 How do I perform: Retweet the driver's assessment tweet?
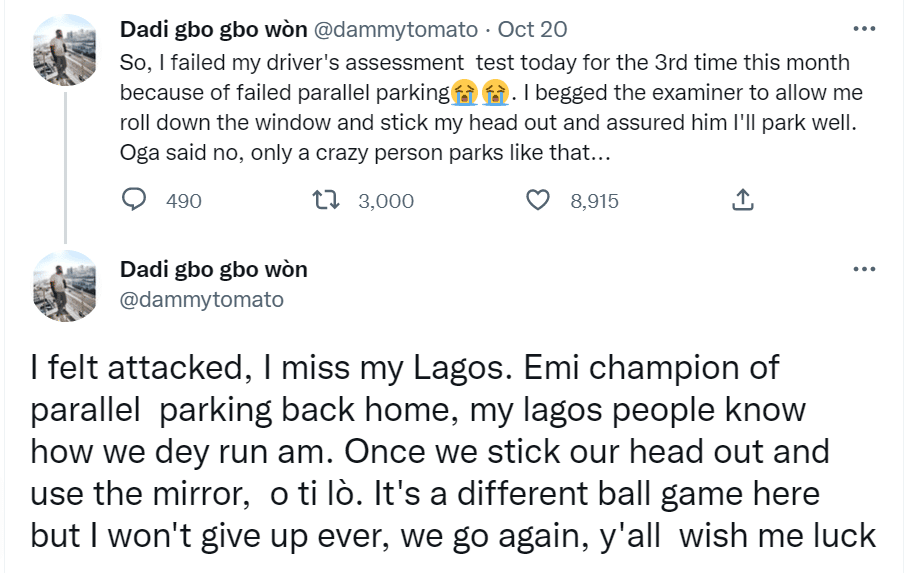(326, 201)
